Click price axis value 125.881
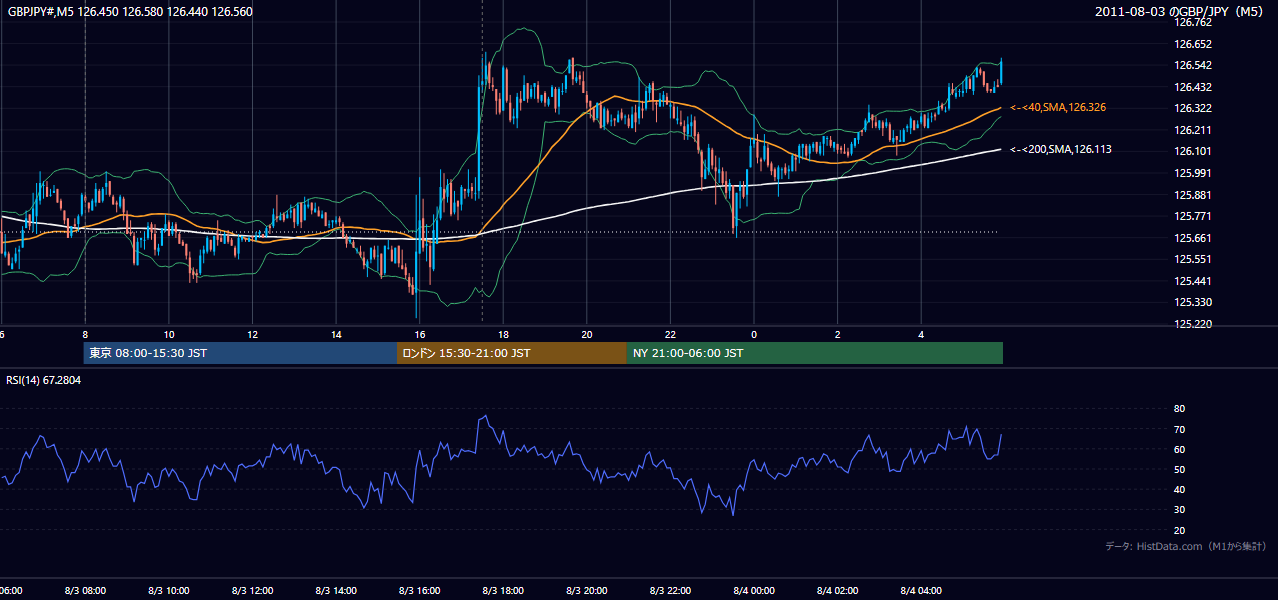Image resolution: width=1278 pixels, height=600 pixels. (1193, 195)
